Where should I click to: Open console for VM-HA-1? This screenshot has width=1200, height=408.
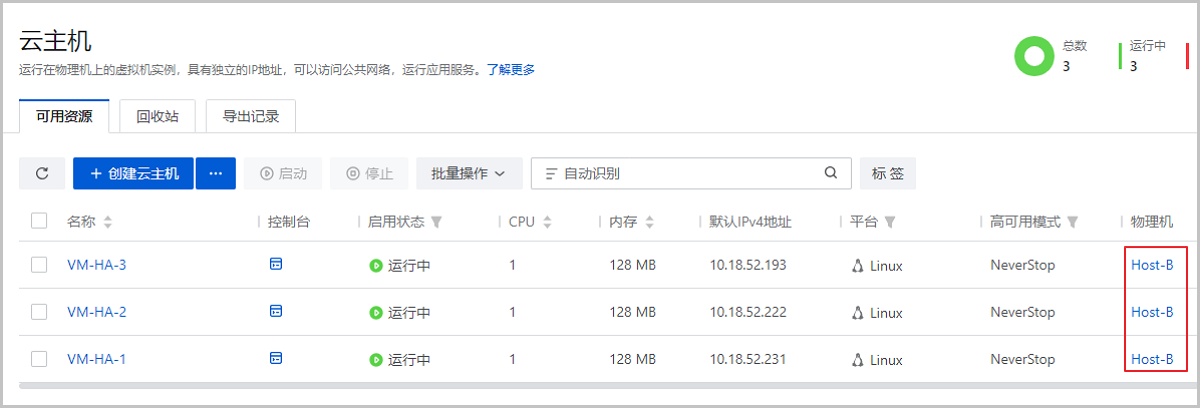point(276,358)
